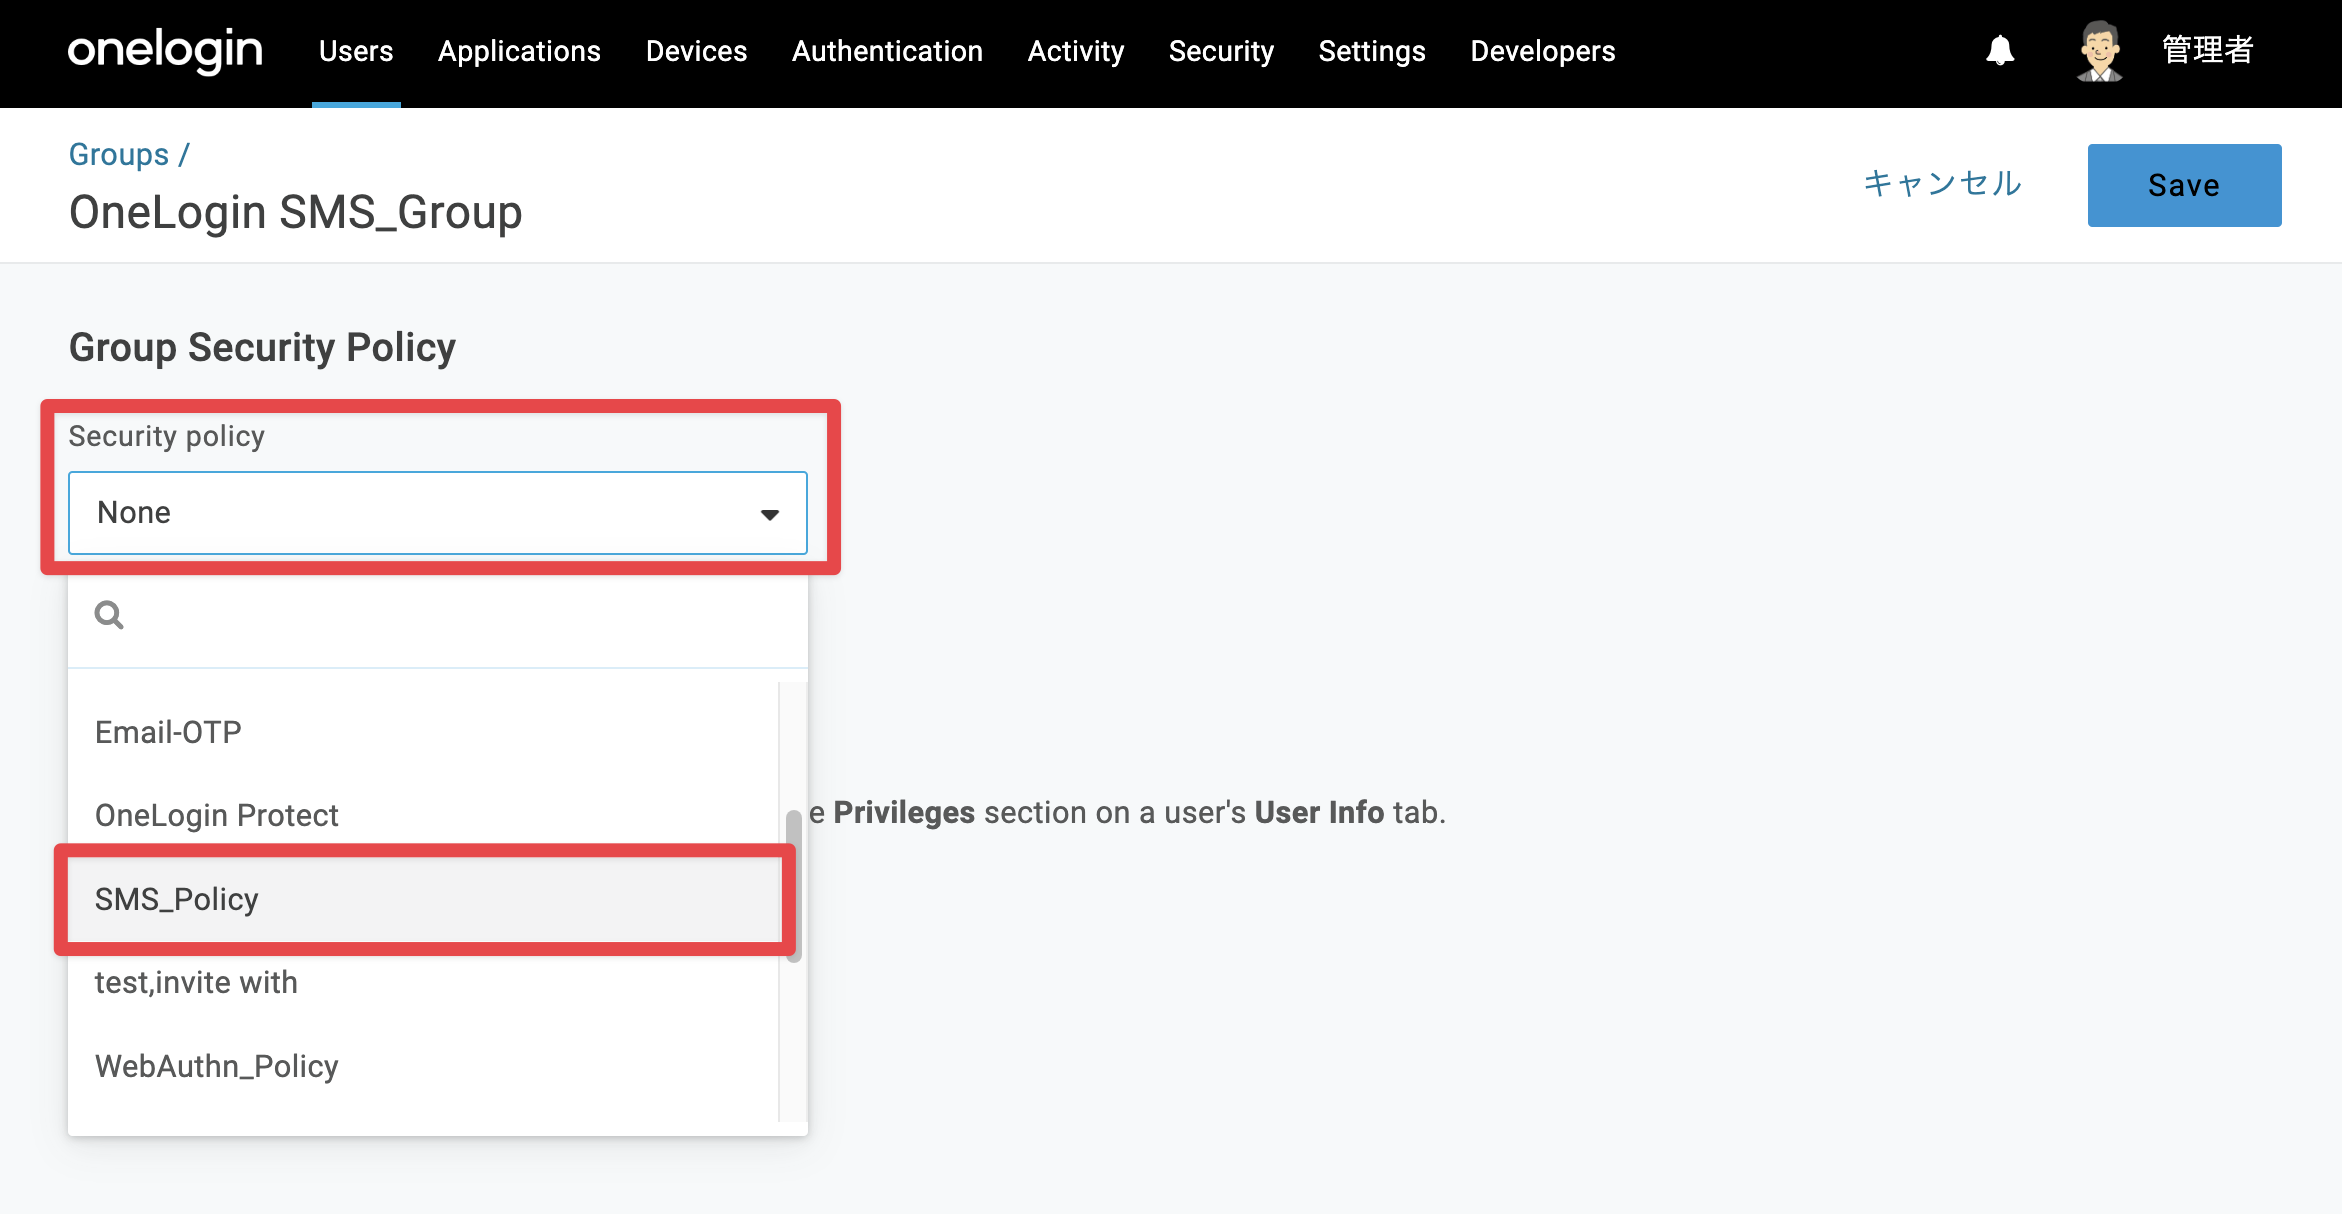Image resolution: width=2342 pixels, height=1214 pixels.
Task: Select WebAuthn_Policy option
Action: pos(424,1066)
